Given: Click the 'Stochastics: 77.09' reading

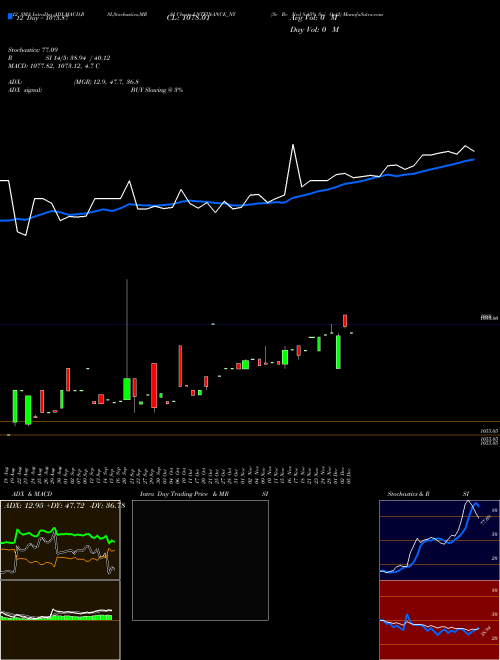Looking at the screenshot, I should point(32,50).
